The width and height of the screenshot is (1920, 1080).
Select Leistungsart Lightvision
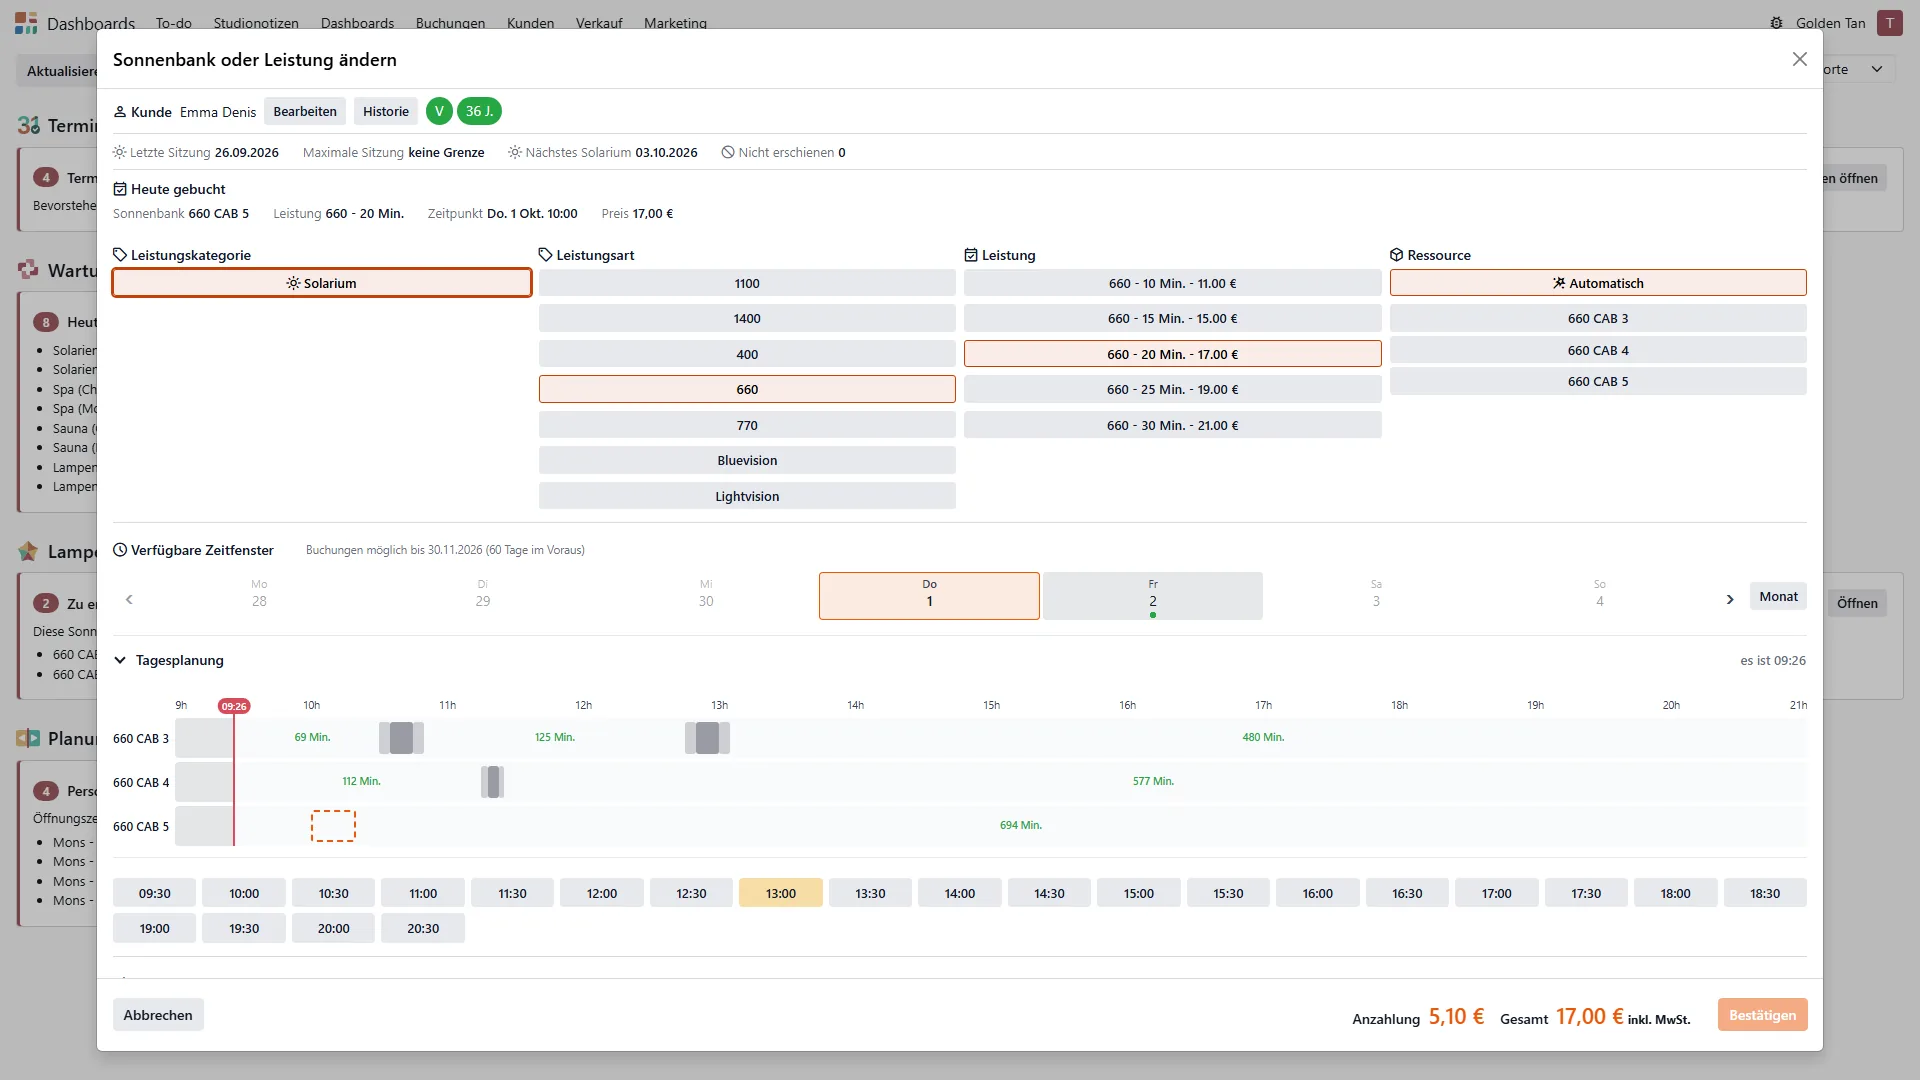click(747, 496)
